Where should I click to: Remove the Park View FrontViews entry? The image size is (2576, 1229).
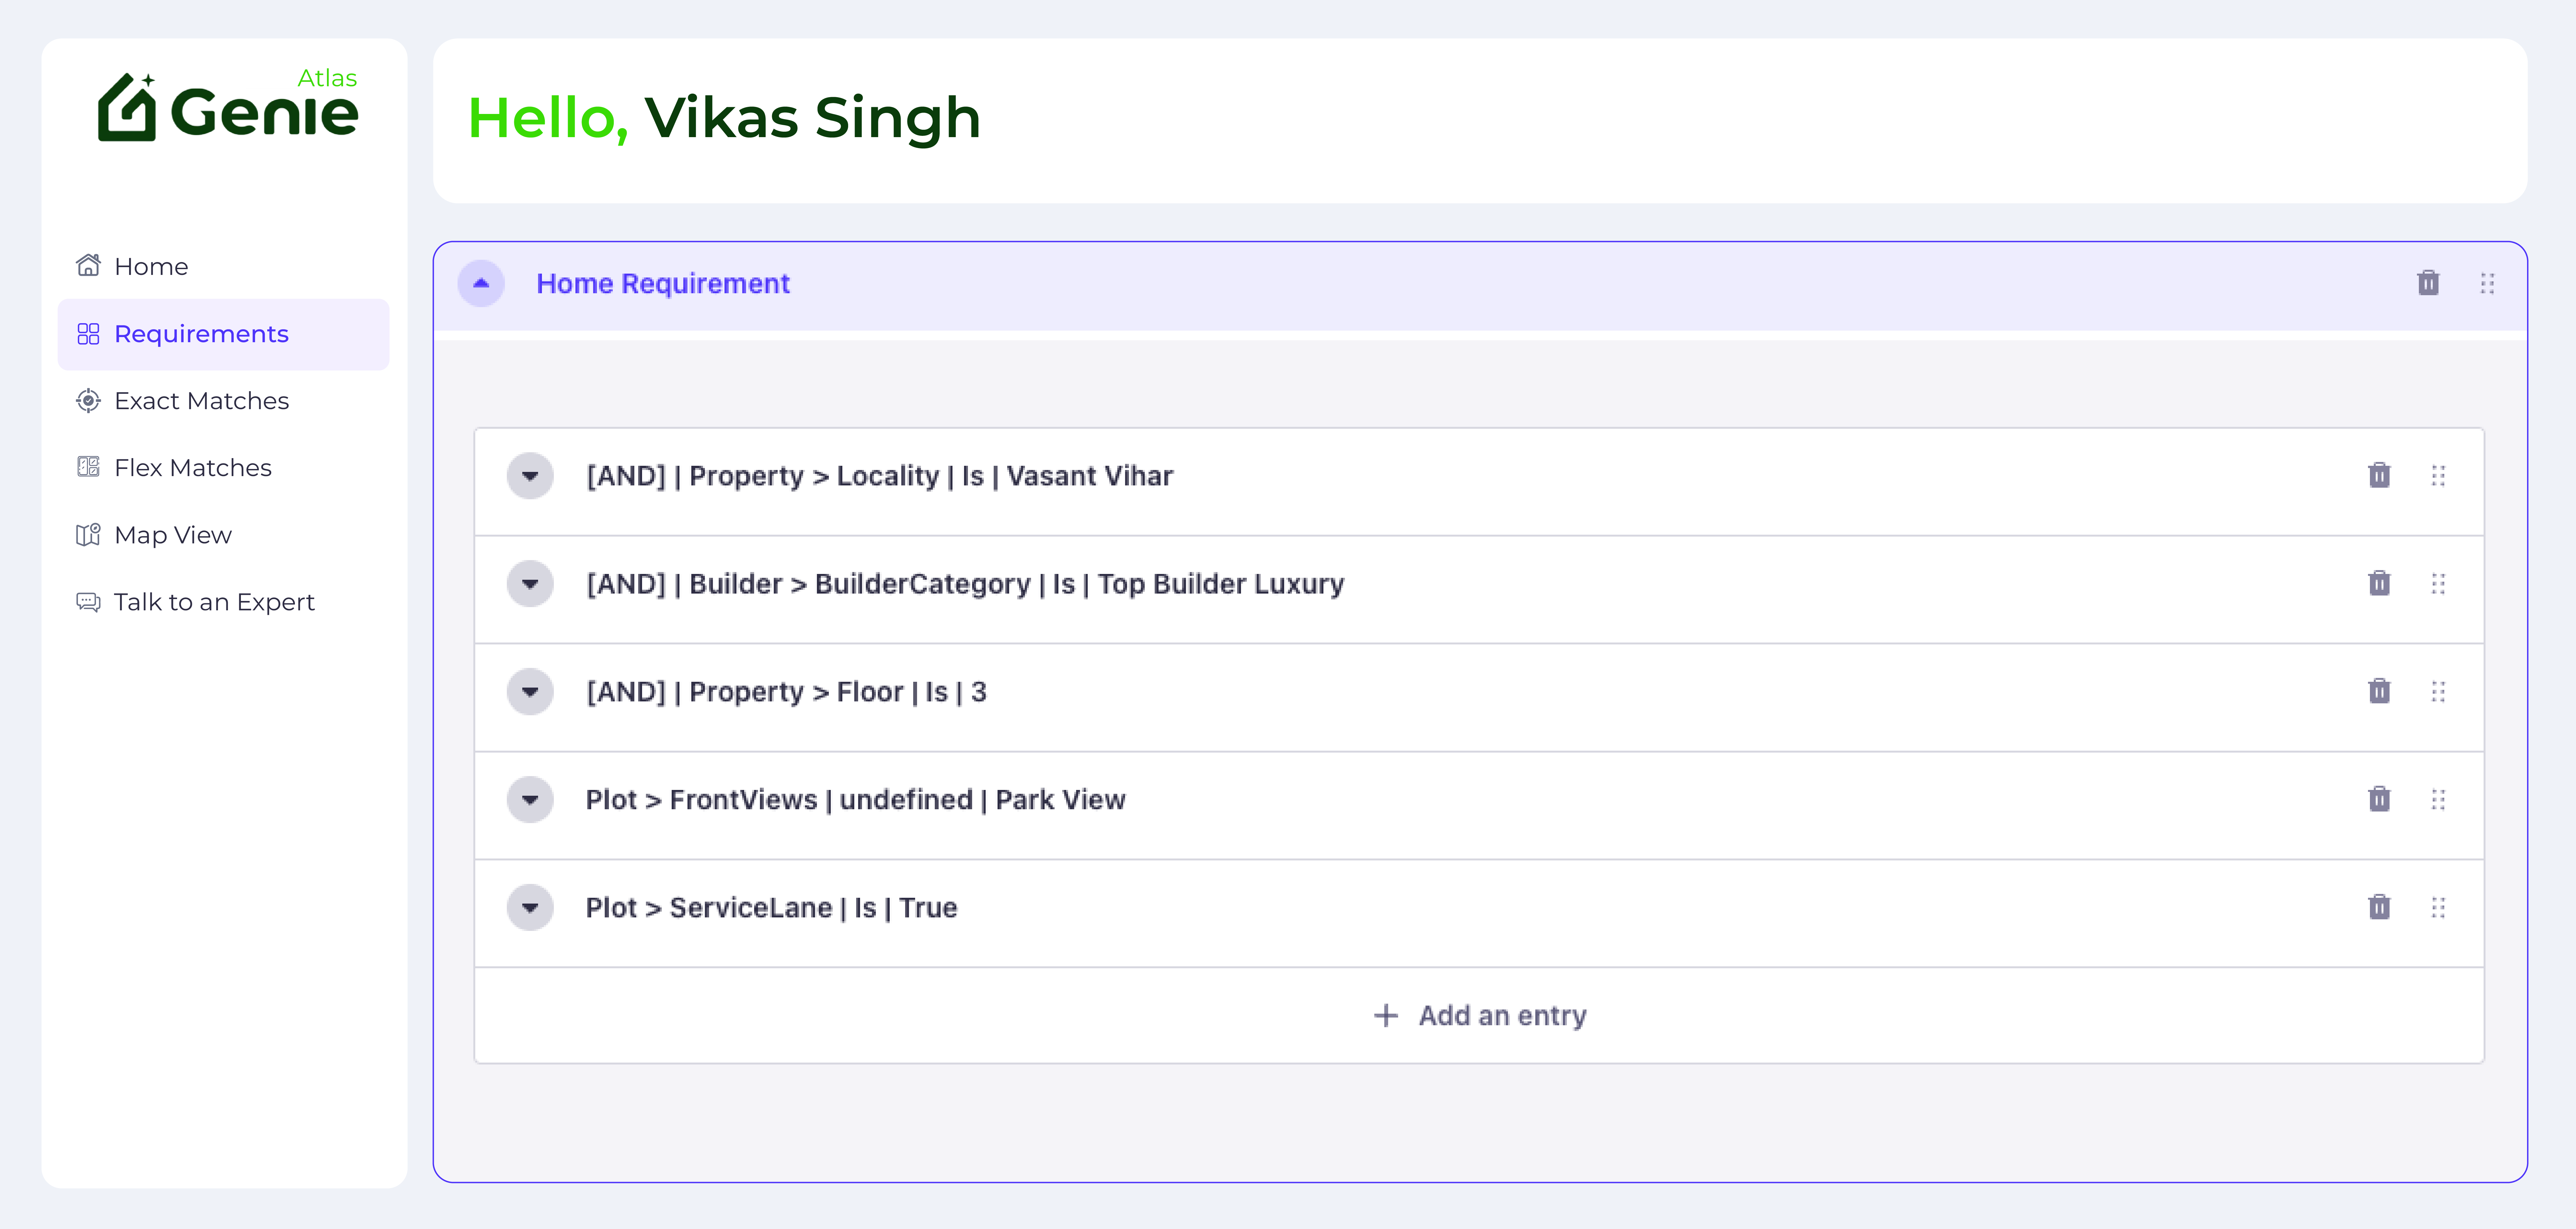pyautogui.click(x=2379, y=800)
